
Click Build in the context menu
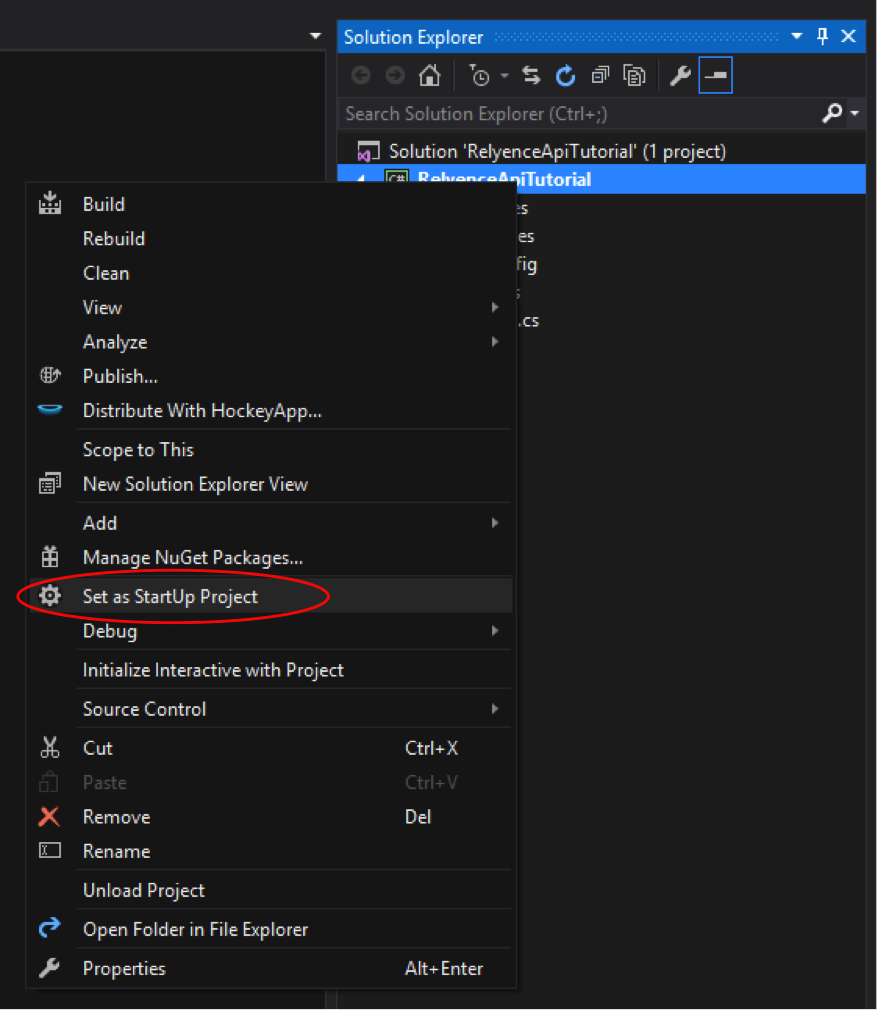coord(104,204)
